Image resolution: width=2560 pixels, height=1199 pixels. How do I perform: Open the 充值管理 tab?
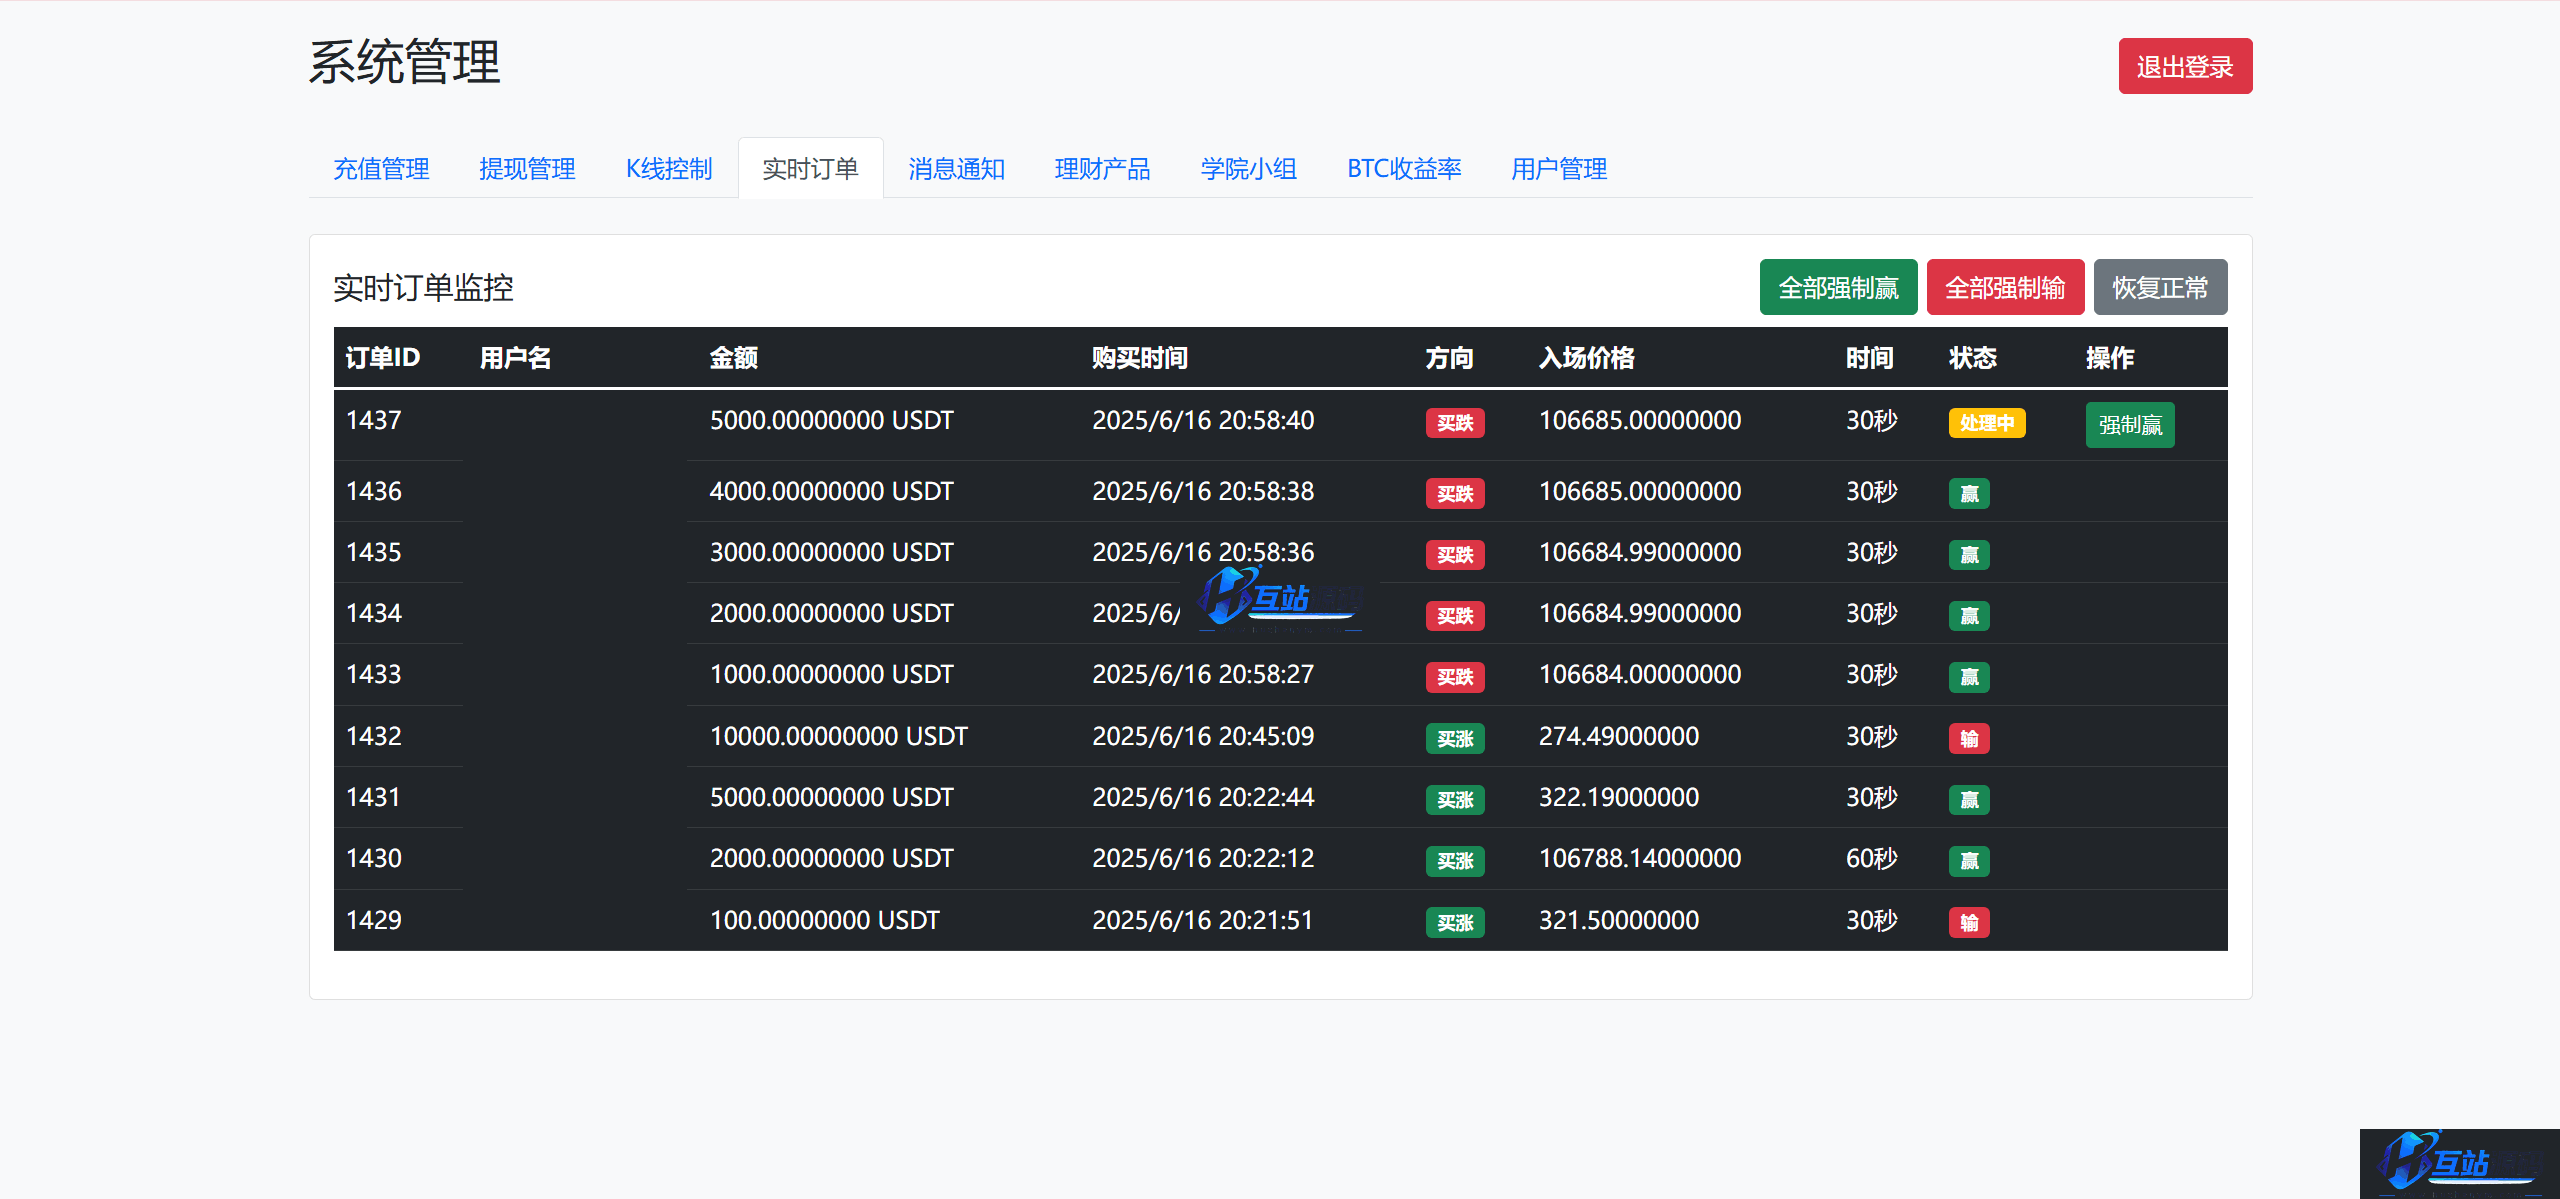pos(381,168)
